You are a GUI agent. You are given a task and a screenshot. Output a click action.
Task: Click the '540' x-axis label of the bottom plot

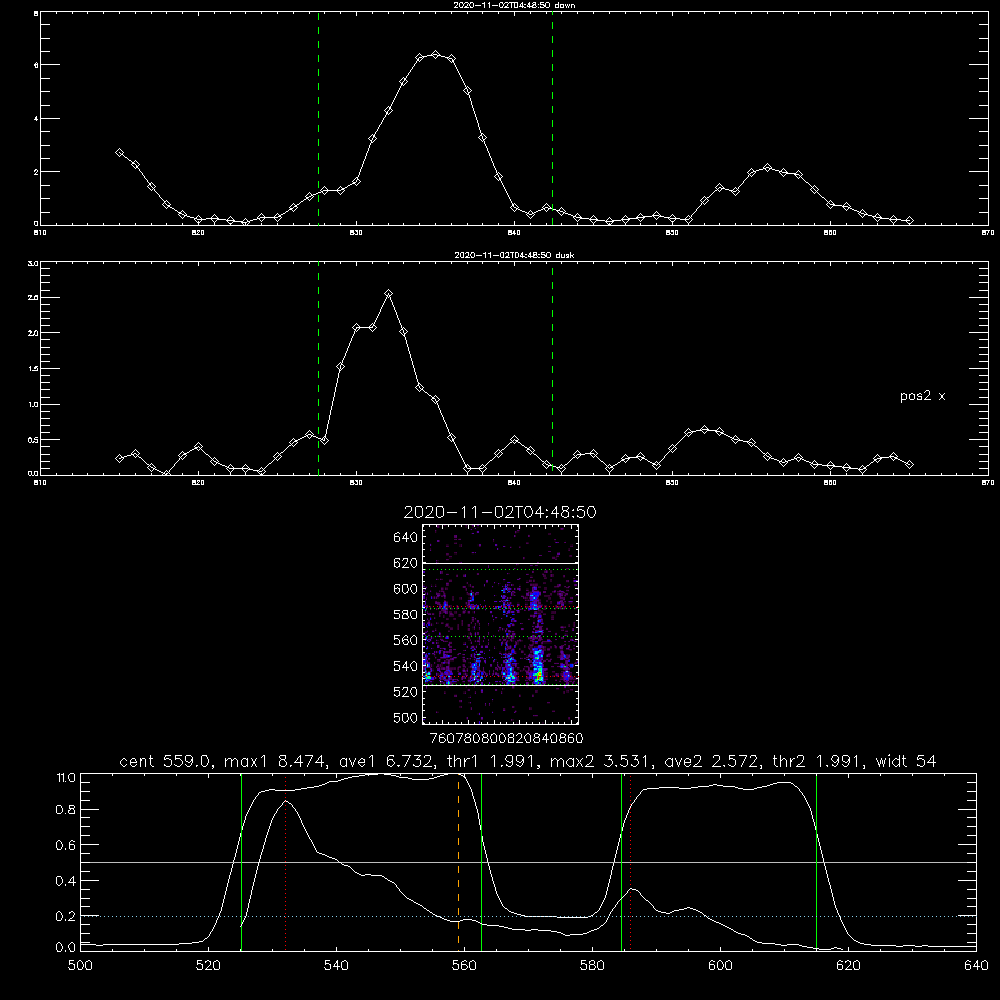click(x=336, y=966)
